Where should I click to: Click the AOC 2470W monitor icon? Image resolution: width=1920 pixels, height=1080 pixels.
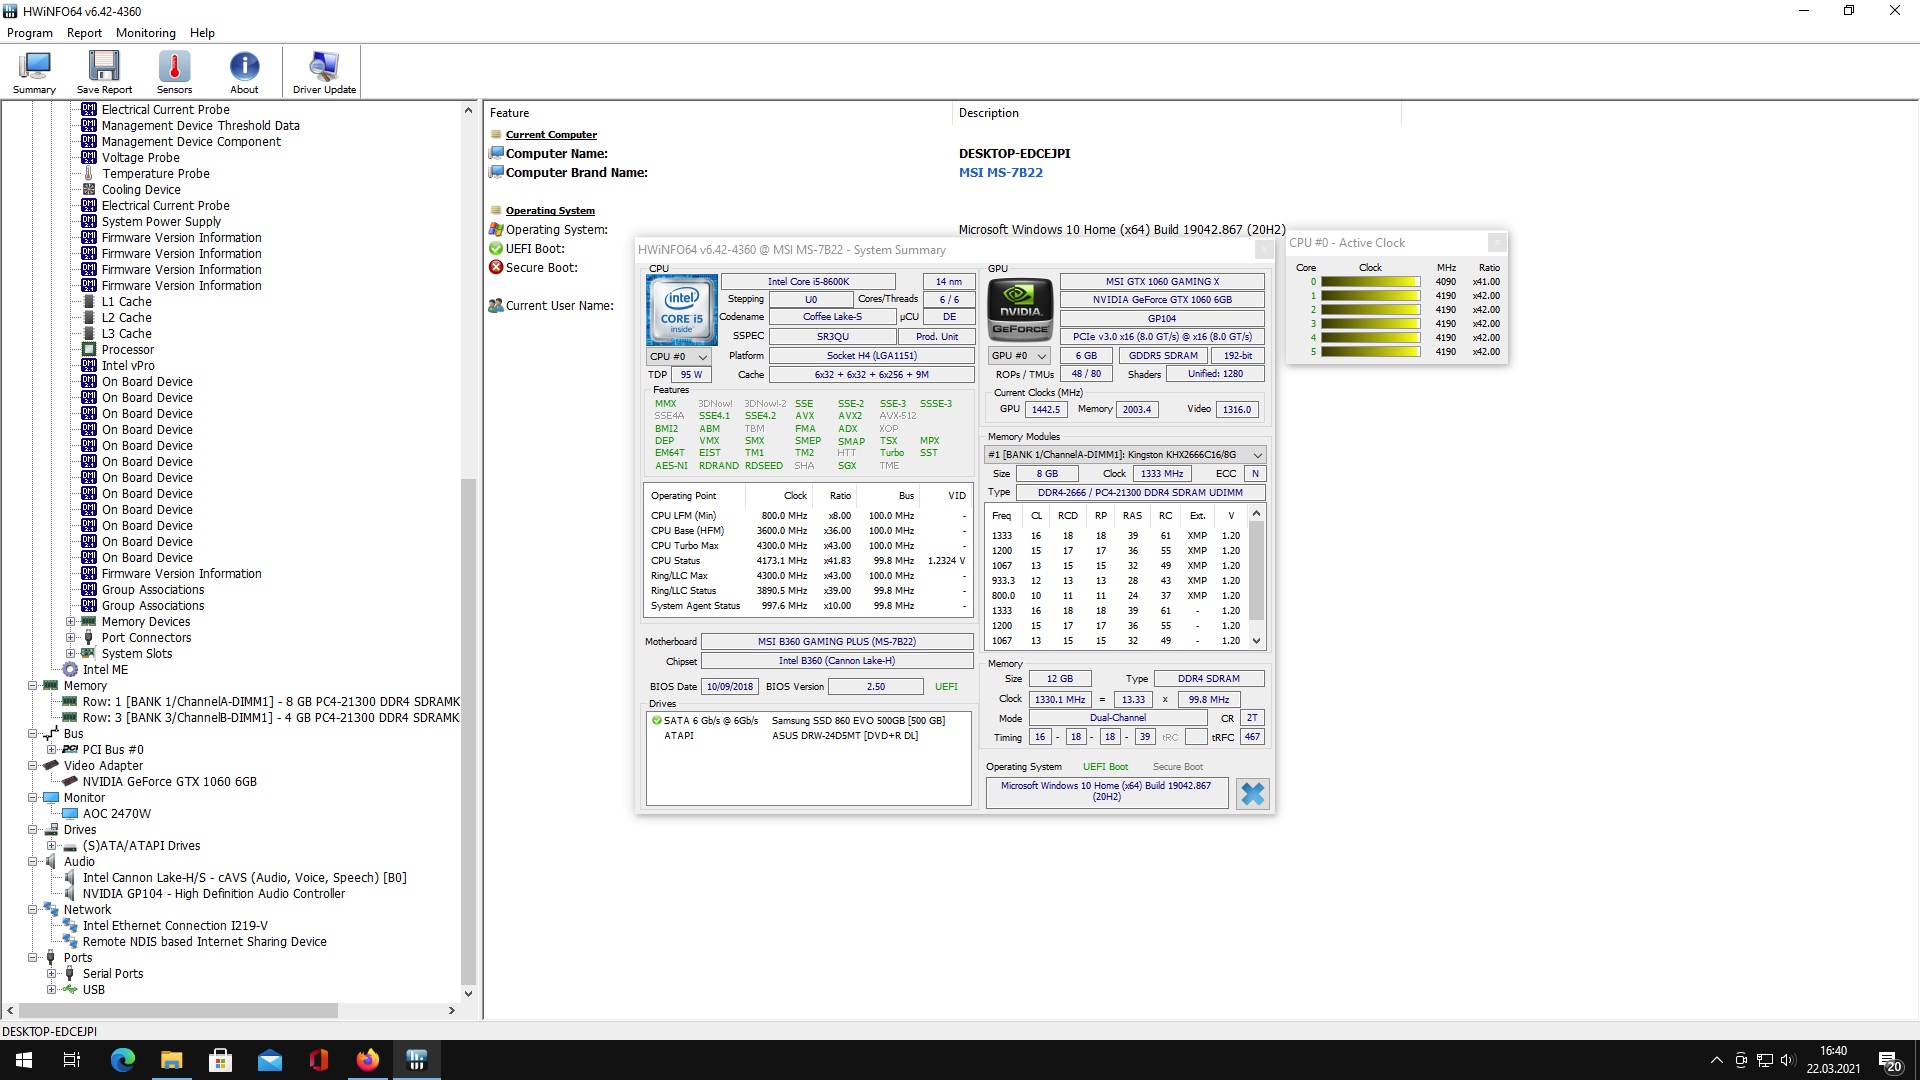coord(70,814)
